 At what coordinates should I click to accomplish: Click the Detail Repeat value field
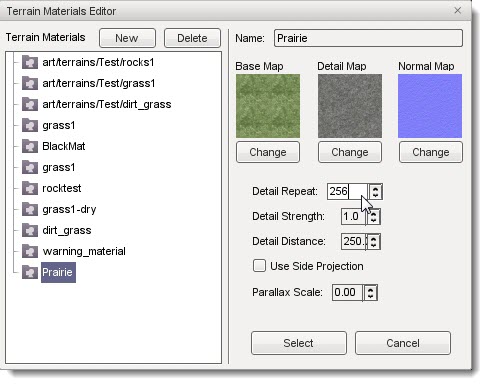click(x=347, y=191)
